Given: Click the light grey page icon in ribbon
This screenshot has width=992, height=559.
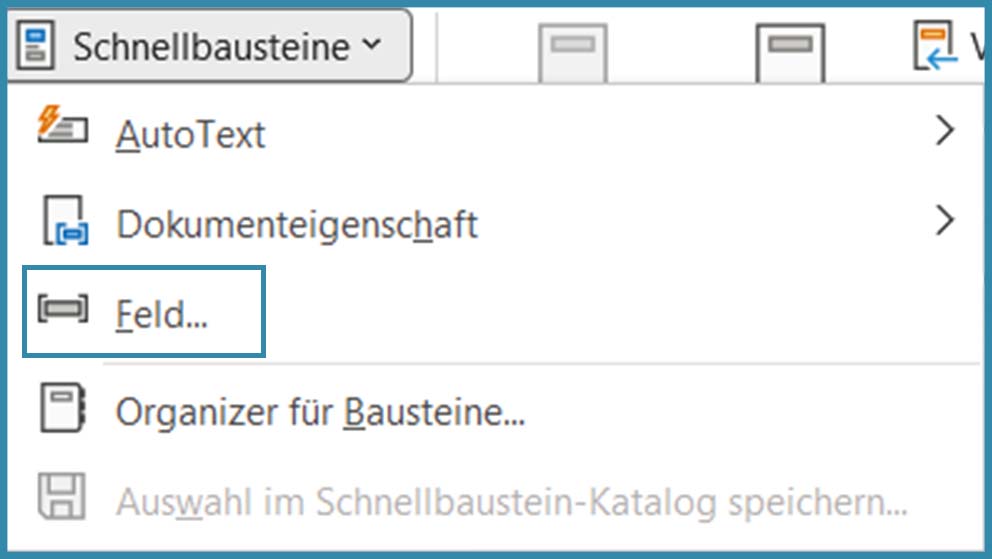Looking at the screenshot, I should click(x=572, y=52).
